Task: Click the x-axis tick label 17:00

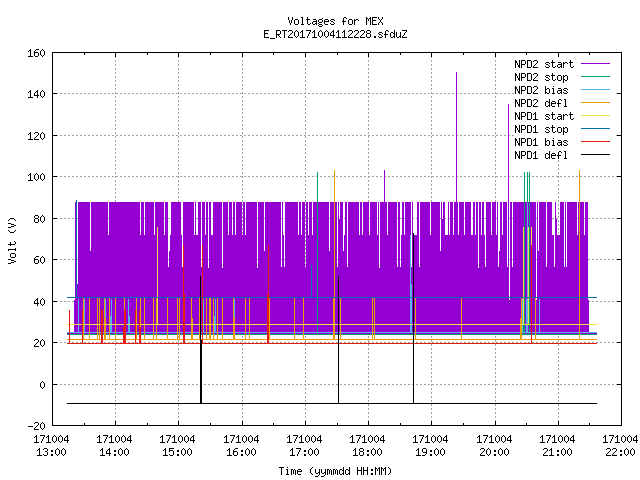Action: [x=304, y=453]
